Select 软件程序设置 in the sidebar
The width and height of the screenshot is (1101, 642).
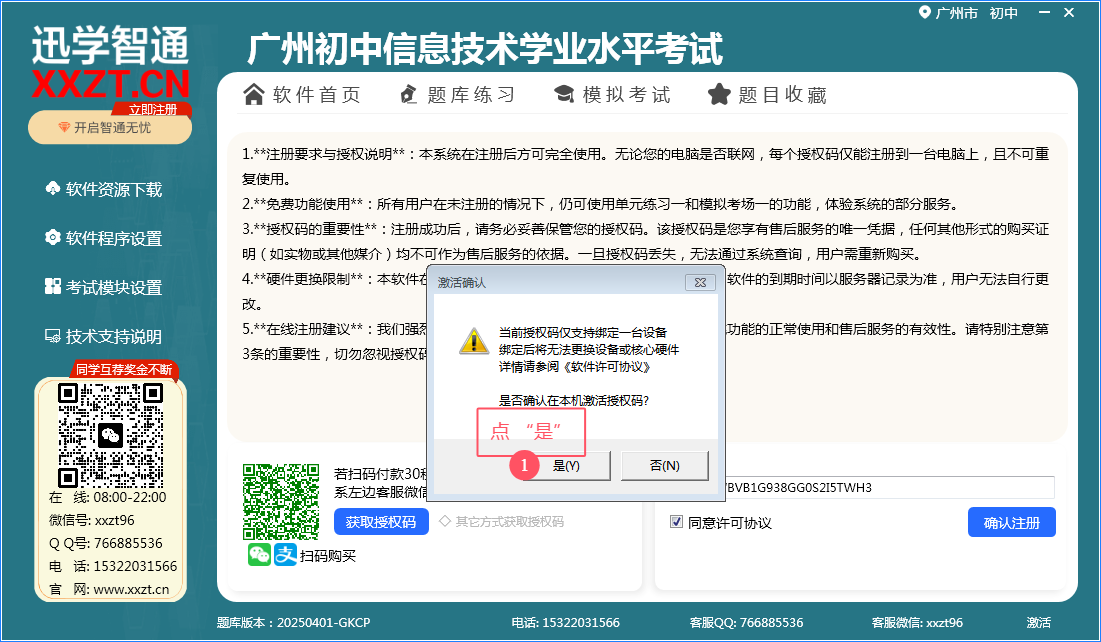pyautogui.click(x=104, y=238)
